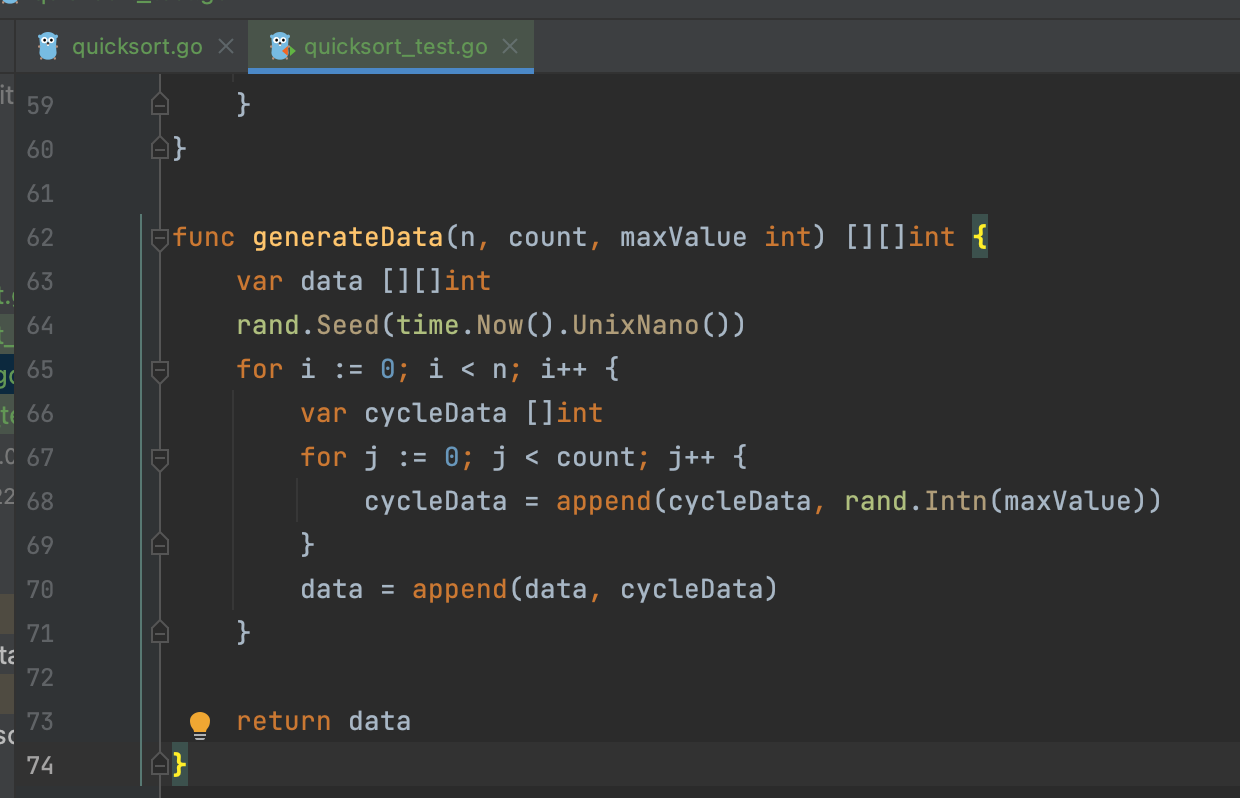Click the highlighted opening brace on line 62
Viewport: 1240px width, 798px height.
click(x=979, y=238)
